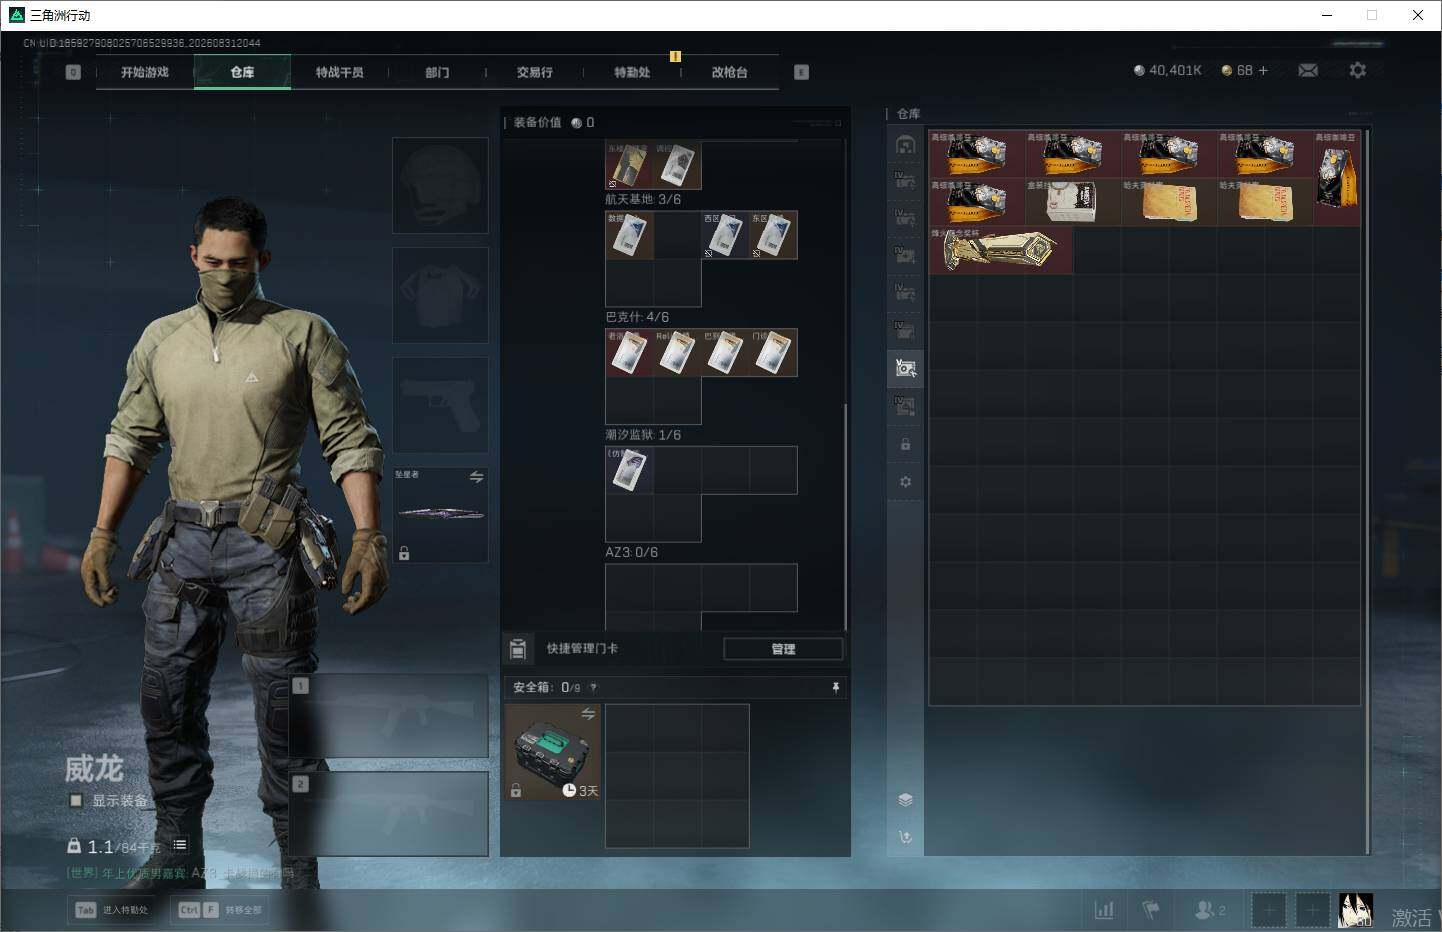The height and width of the screenshot is (932, 1442).
Task: Click the E key icon right of tabs
Action: [x=801, y=72]
